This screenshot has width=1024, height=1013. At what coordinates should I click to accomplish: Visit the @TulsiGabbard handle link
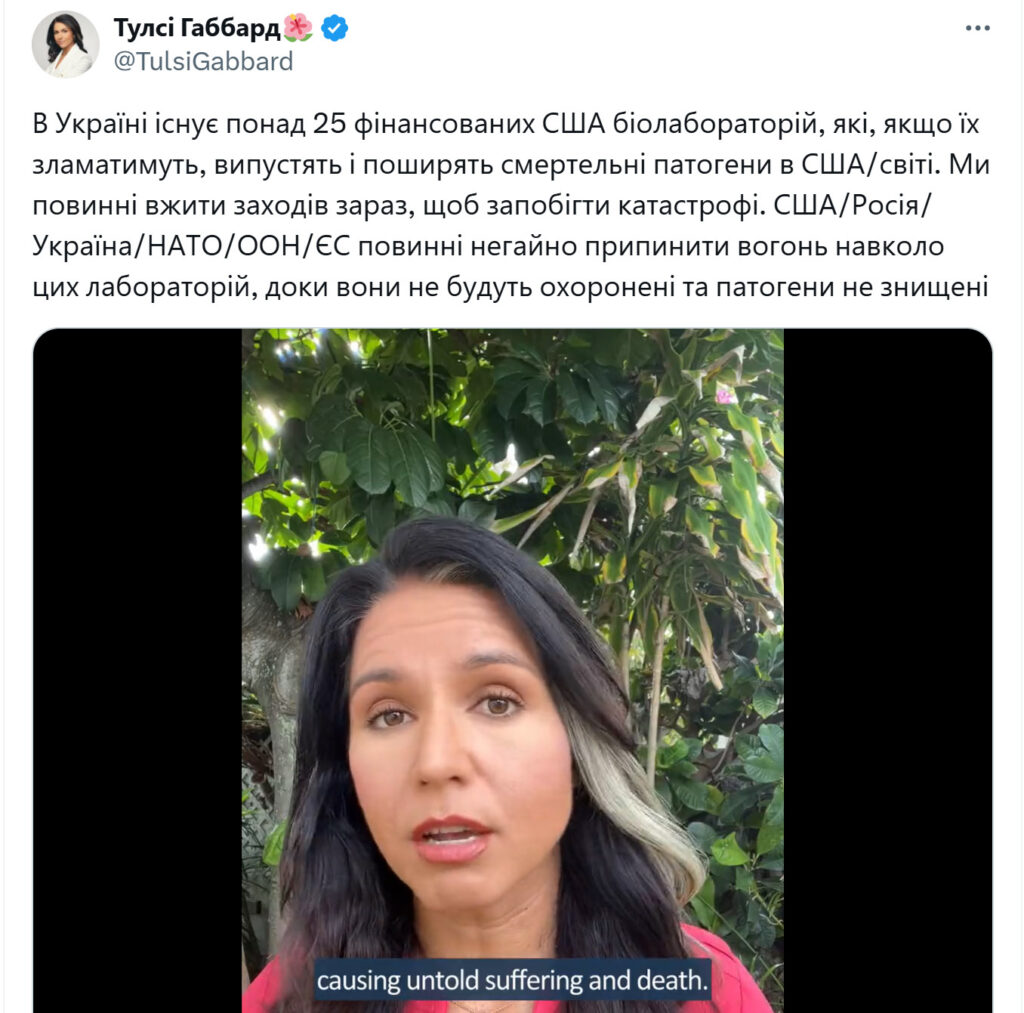point(203,61)
